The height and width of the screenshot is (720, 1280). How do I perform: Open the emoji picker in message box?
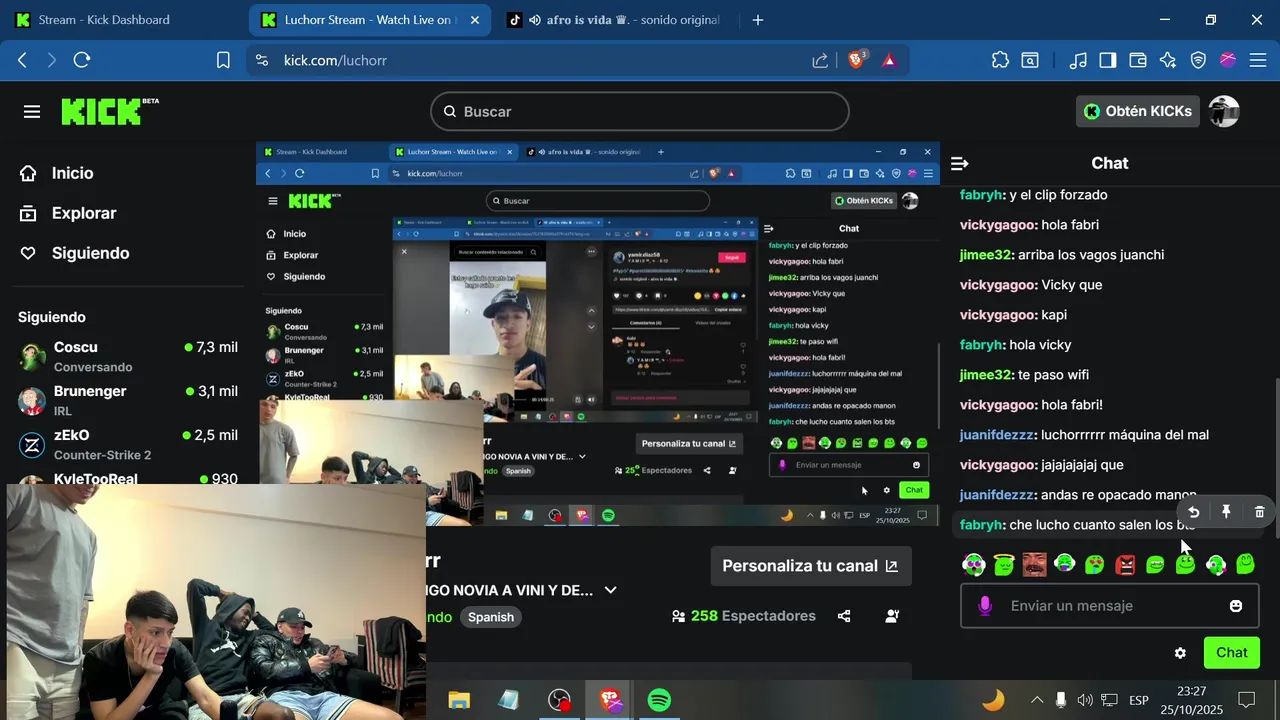coord(1236,606)
